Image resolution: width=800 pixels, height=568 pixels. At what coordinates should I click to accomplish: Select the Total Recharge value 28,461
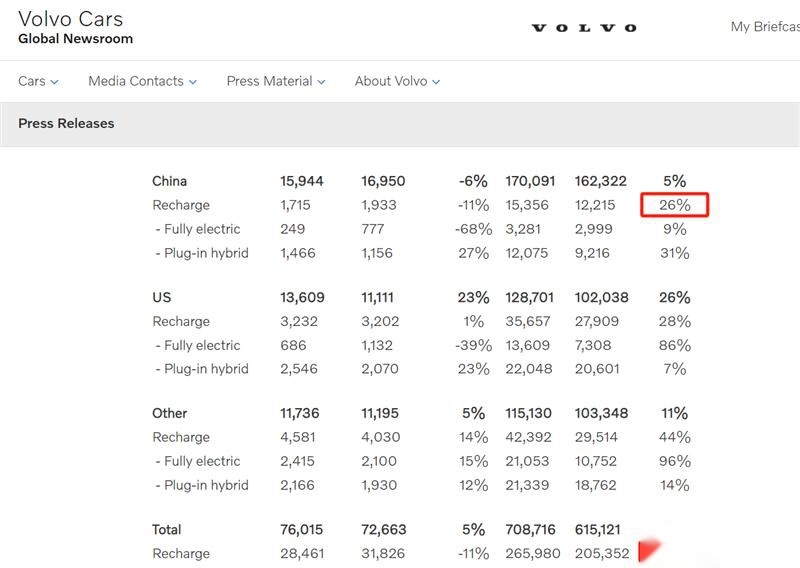(x=302, y=554)
